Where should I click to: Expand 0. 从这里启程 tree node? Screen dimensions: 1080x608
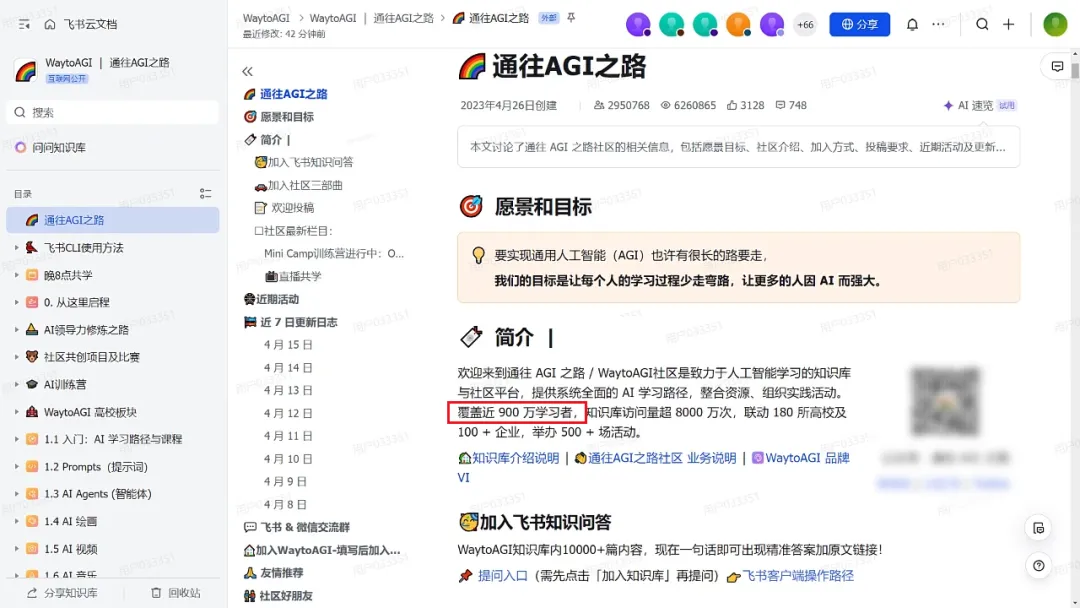17,302
